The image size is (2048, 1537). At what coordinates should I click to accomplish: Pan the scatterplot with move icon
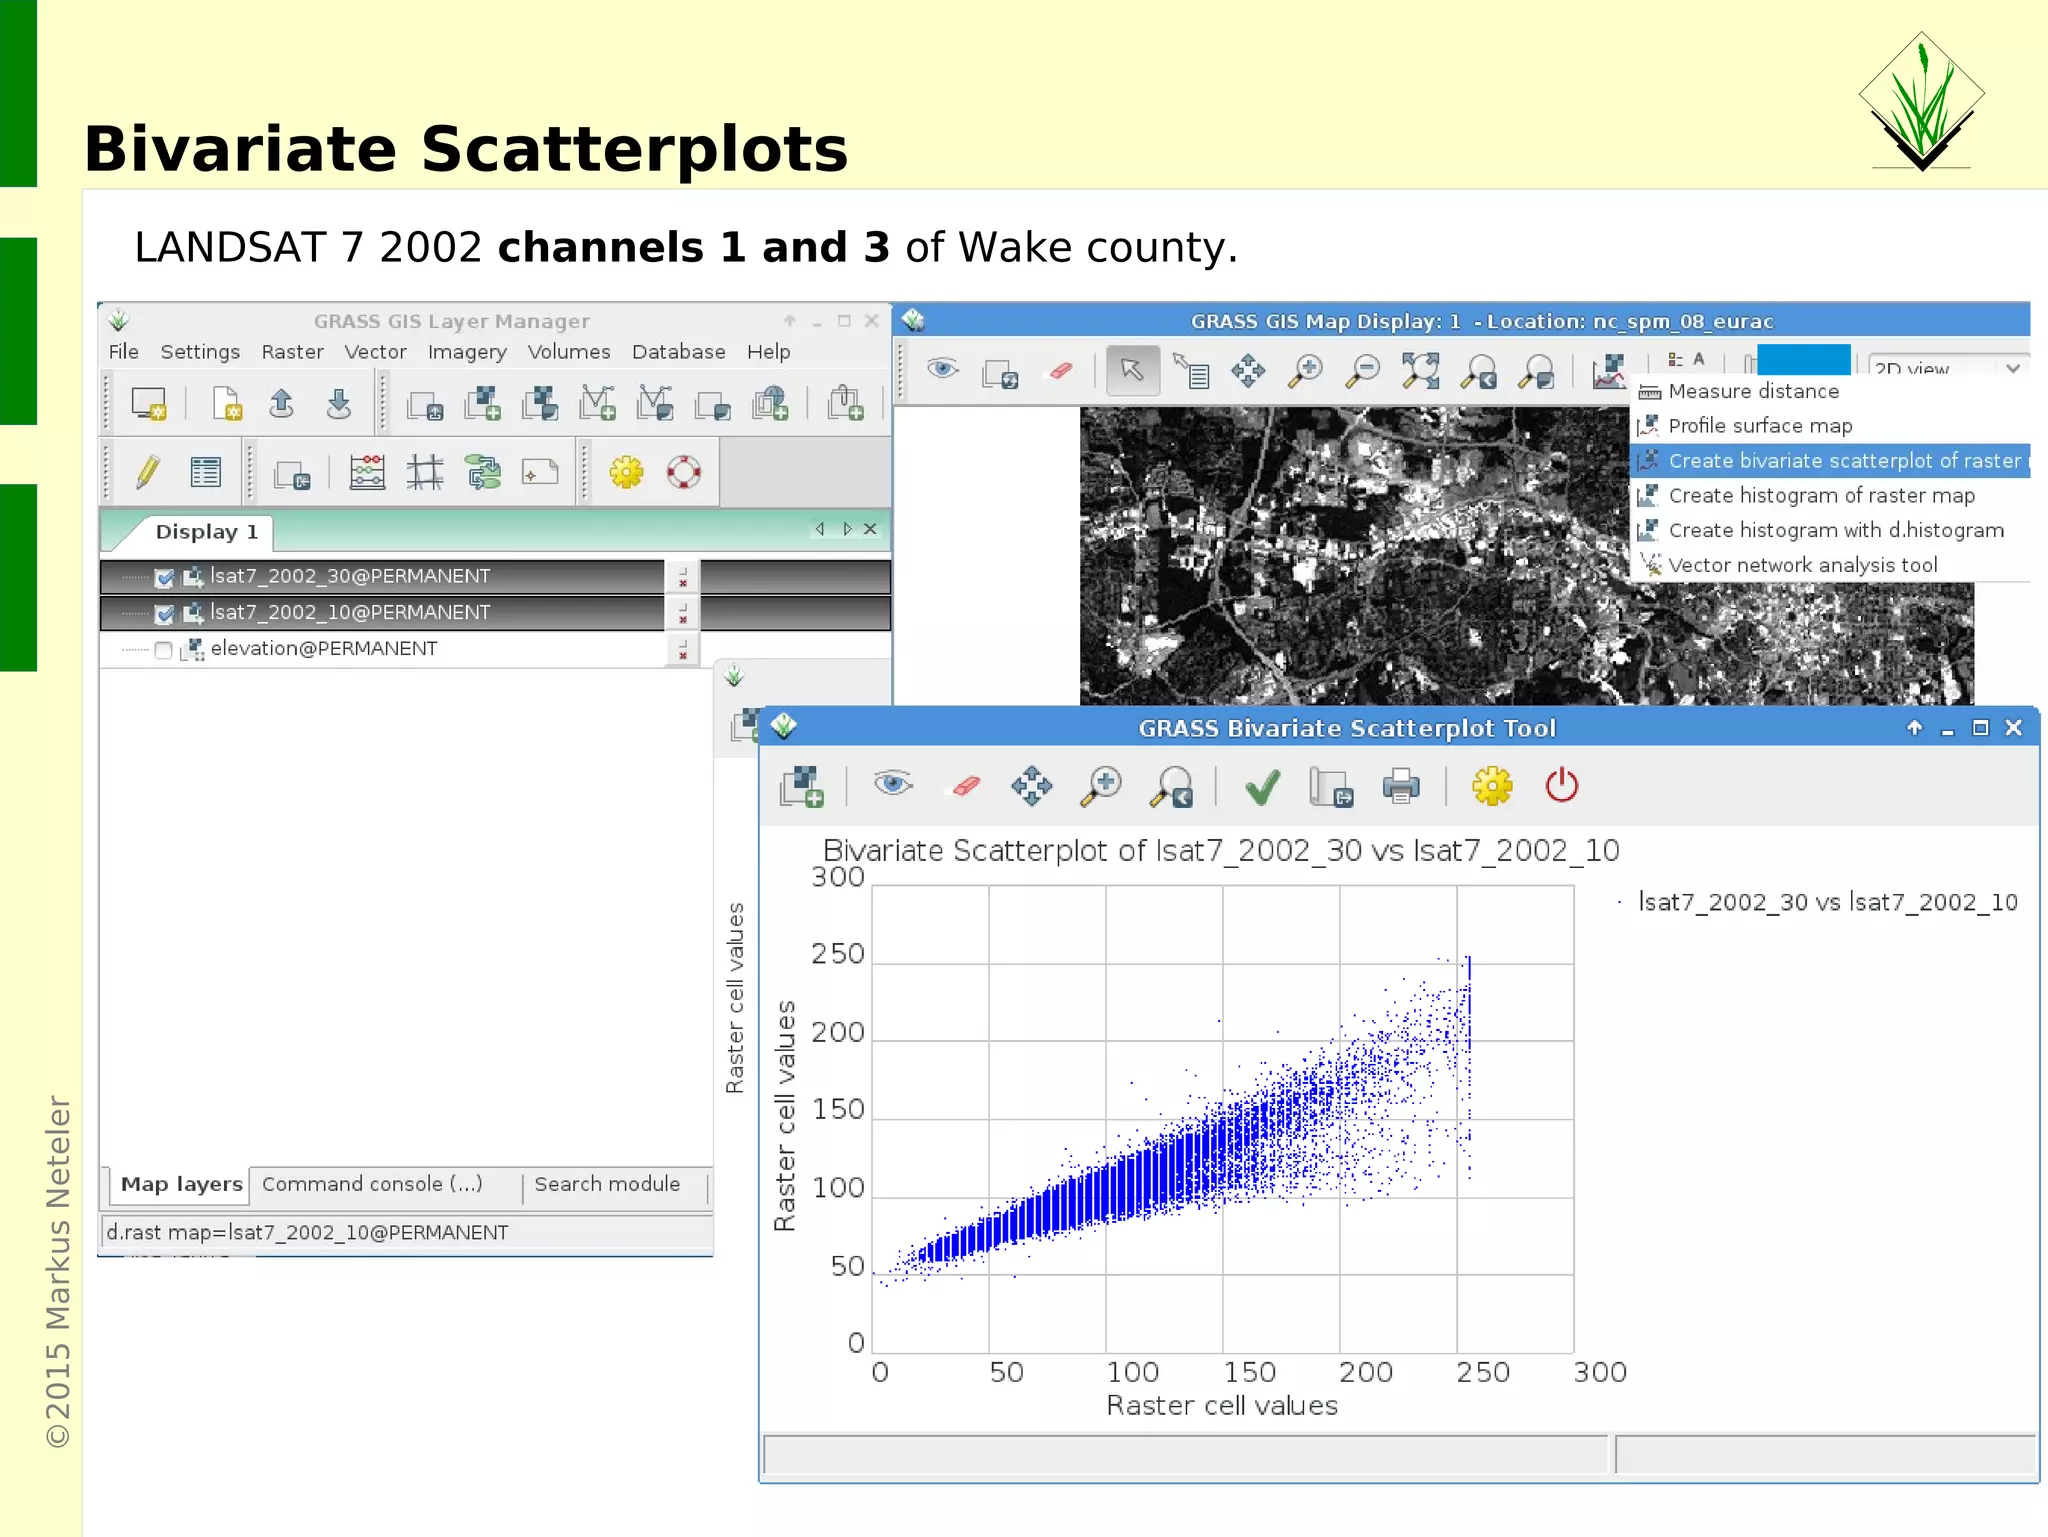click(1031, 786)
